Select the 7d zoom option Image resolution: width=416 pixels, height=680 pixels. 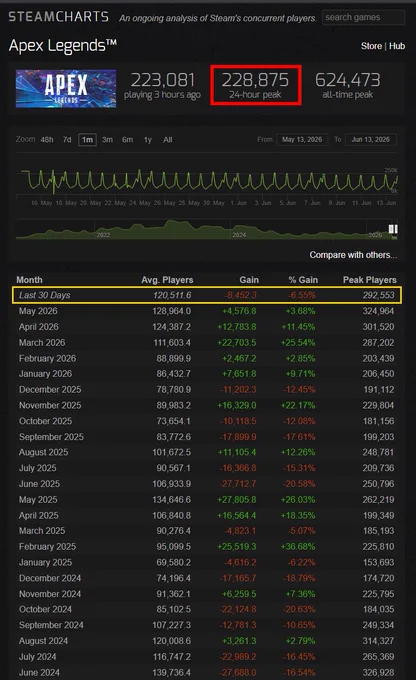point(67,140)
